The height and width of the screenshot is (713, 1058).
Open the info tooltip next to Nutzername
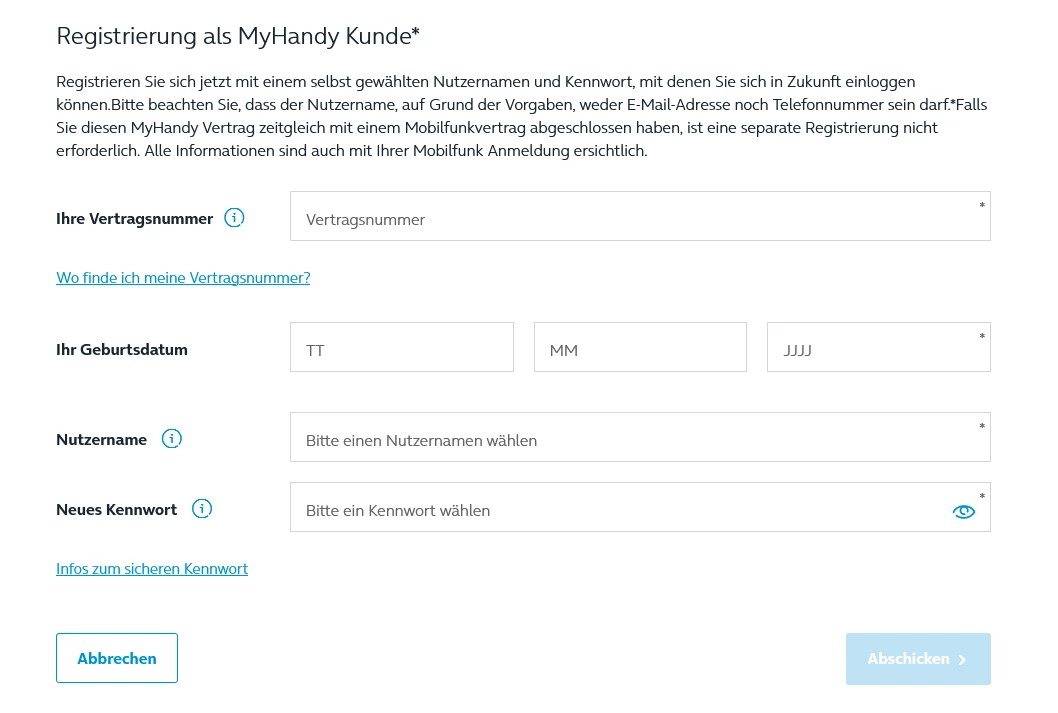point(172,439)
